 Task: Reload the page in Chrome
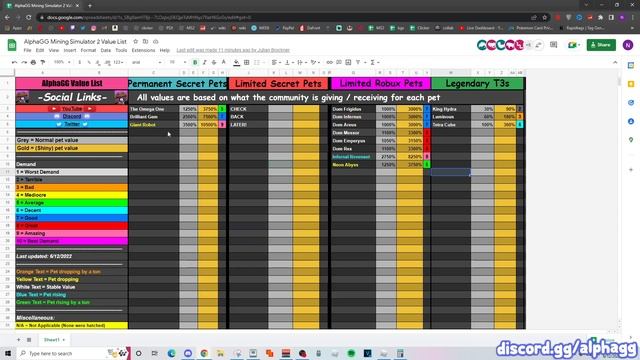click(29, 18)
